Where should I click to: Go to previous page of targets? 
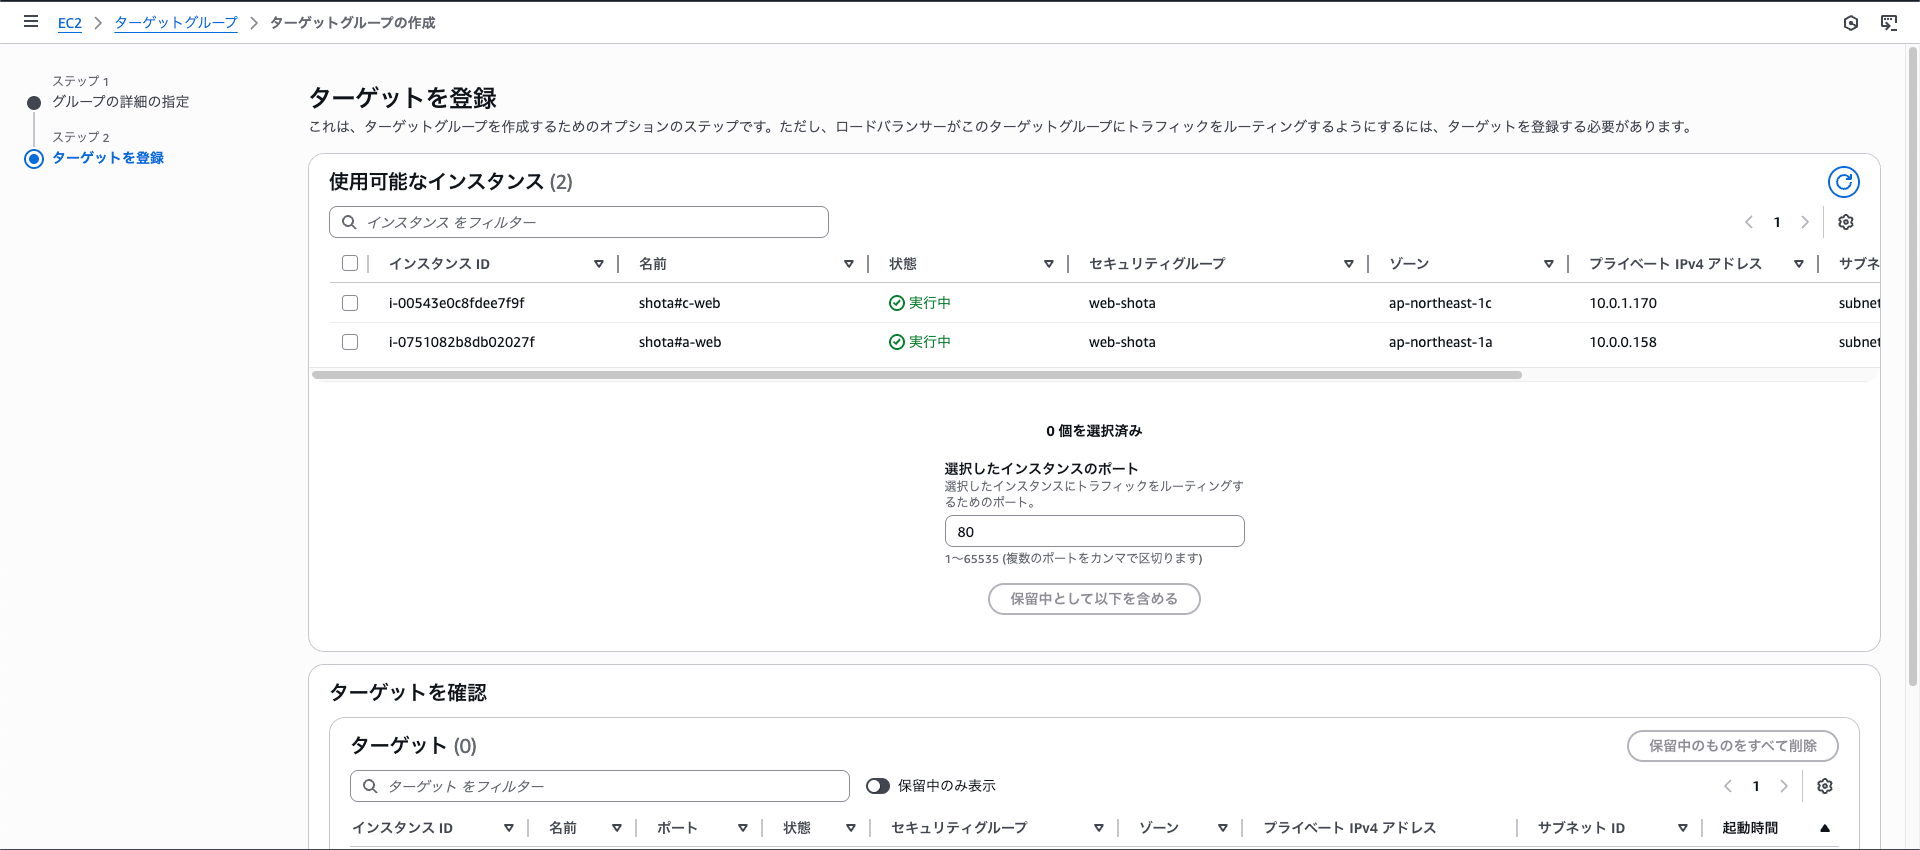1728,786
